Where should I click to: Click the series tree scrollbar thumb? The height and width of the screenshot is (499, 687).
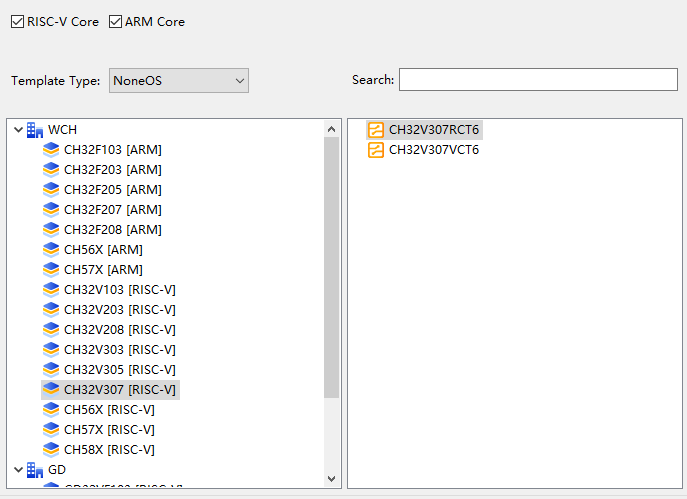pyautogui.click(x=332, y=267)
